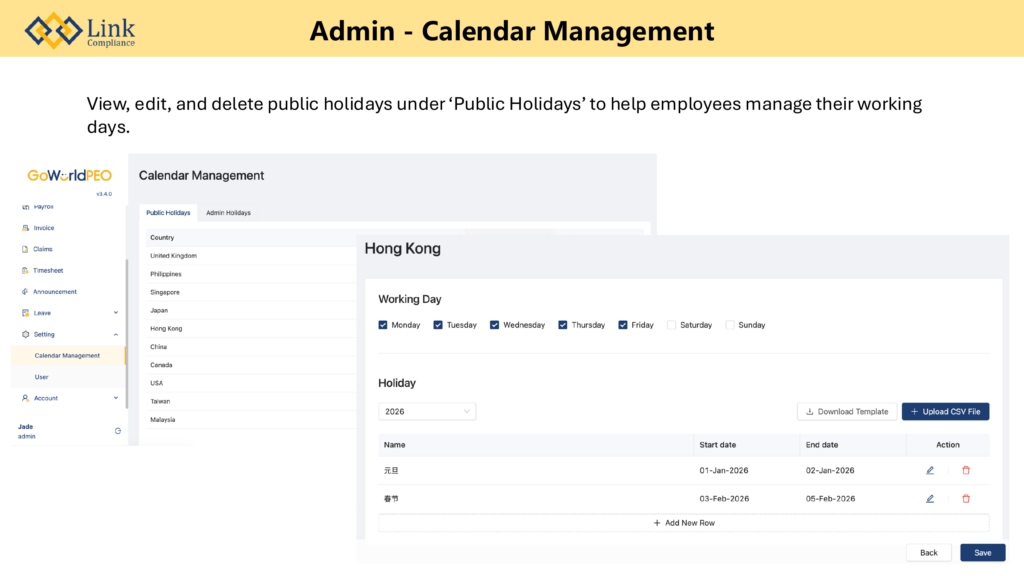
Task: Uncheck the Monday working day
Action: [x=384, y=325]
